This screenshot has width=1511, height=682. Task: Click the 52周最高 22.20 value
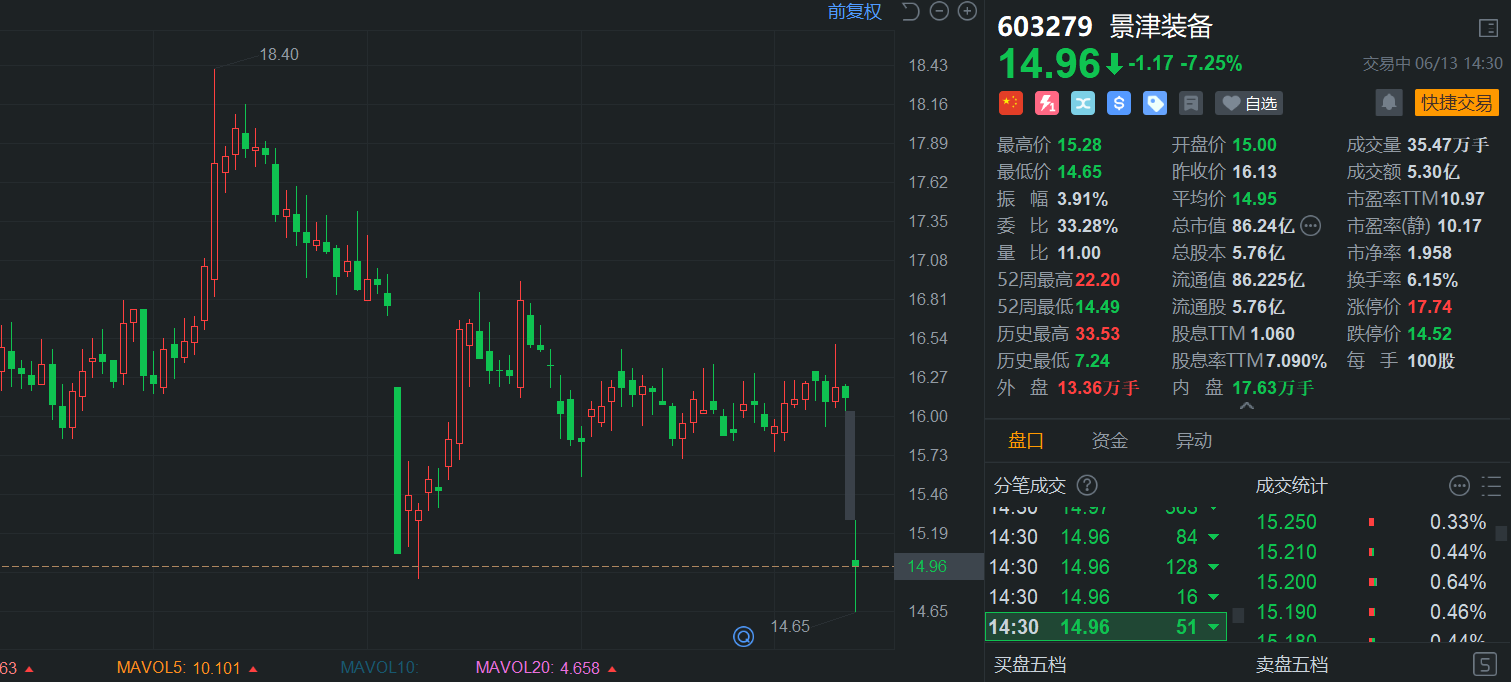[1097, 280]
